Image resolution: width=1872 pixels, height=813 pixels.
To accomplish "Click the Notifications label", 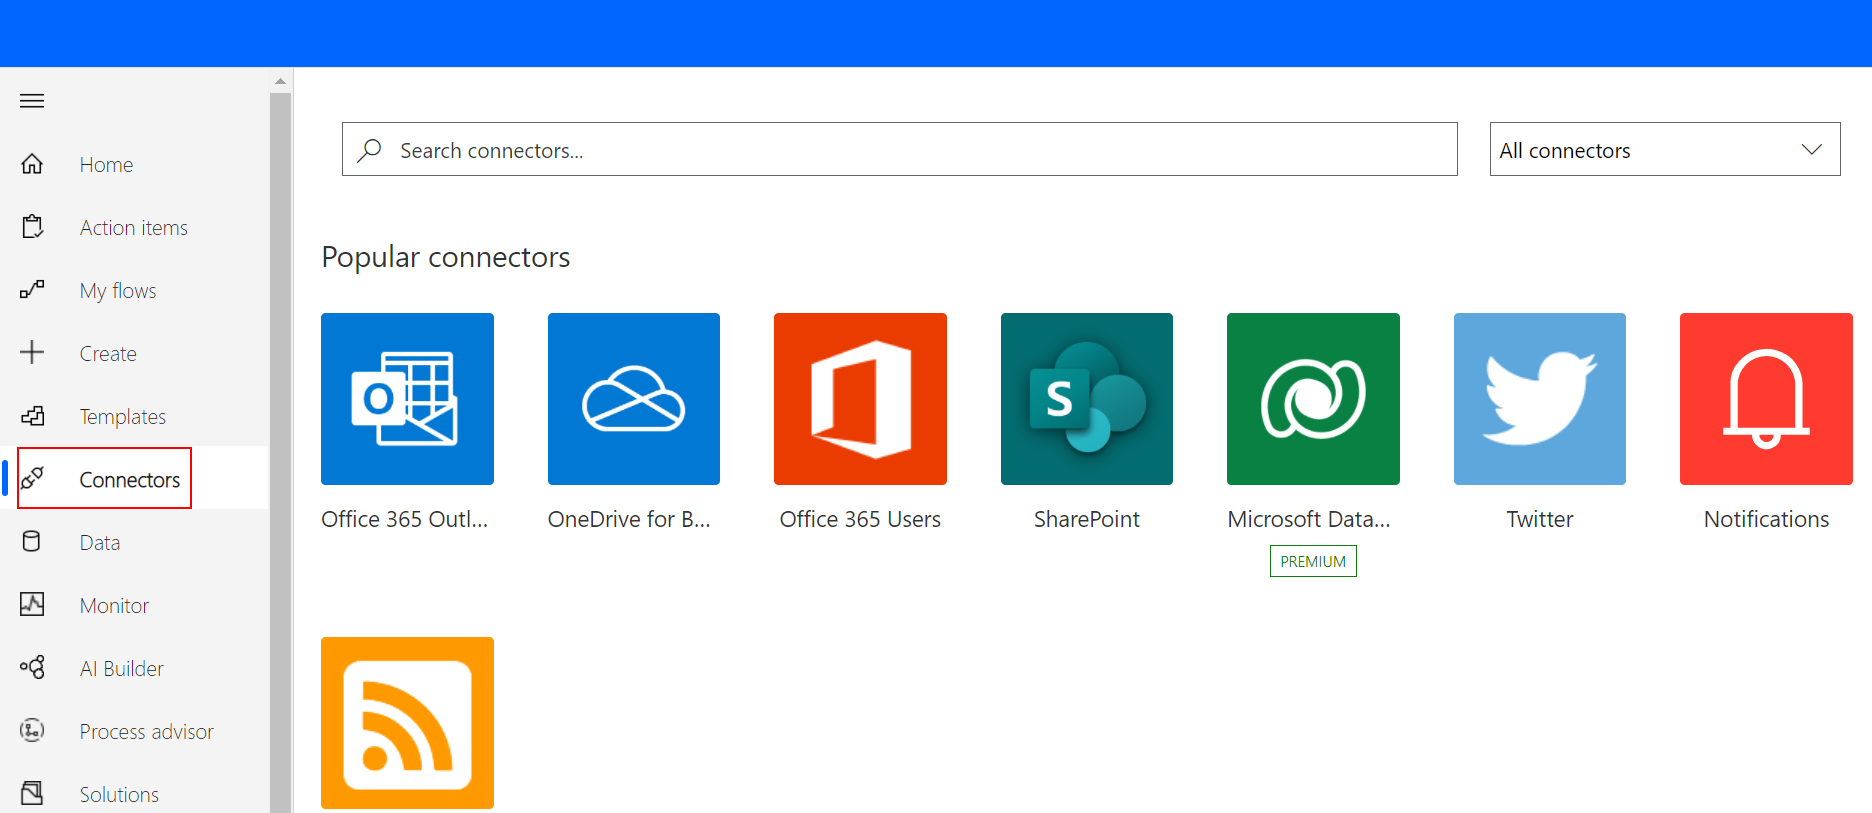I will (x=1766, y=519).
